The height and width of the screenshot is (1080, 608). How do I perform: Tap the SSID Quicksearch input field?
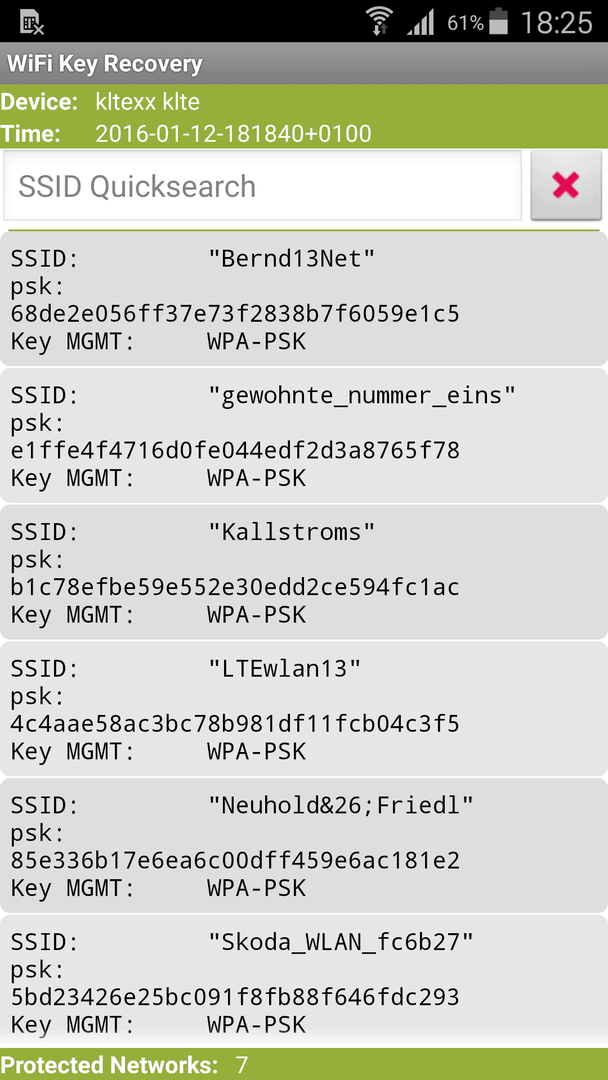point(262,186)
